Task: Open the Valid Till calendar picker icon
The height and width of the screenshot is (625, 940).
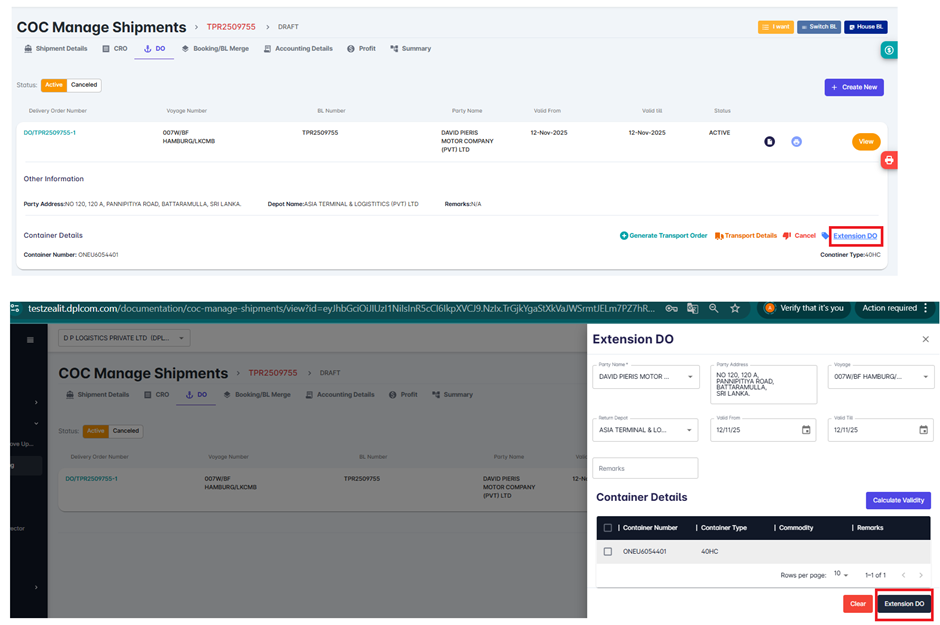Action: click(922, 430)
